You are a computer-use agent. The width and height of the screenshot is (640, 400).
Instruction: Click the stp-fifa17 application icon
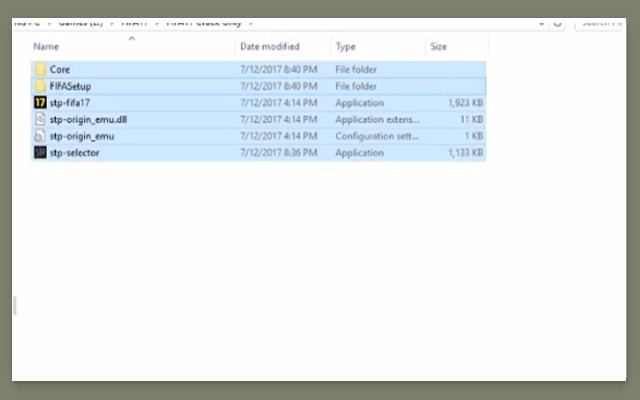click(40, 102)
